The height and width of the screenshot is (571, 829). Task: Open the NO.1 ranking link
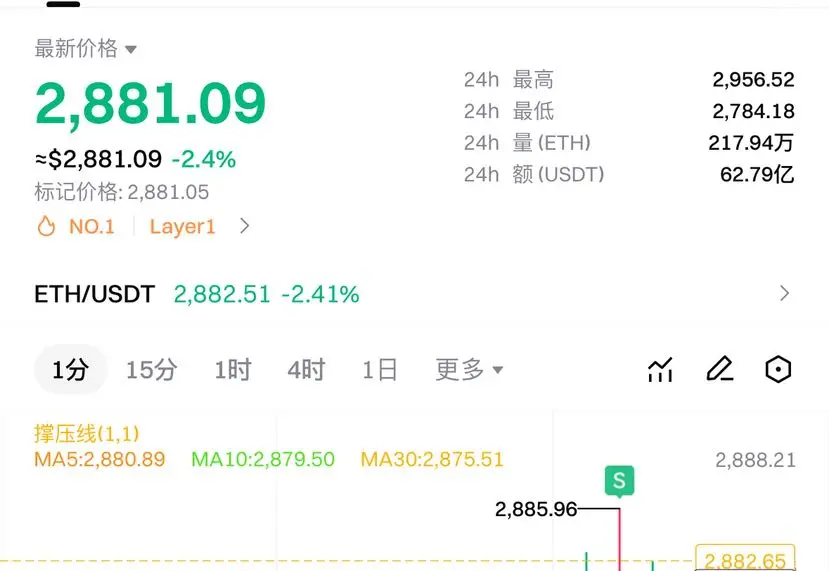(91, 226)
